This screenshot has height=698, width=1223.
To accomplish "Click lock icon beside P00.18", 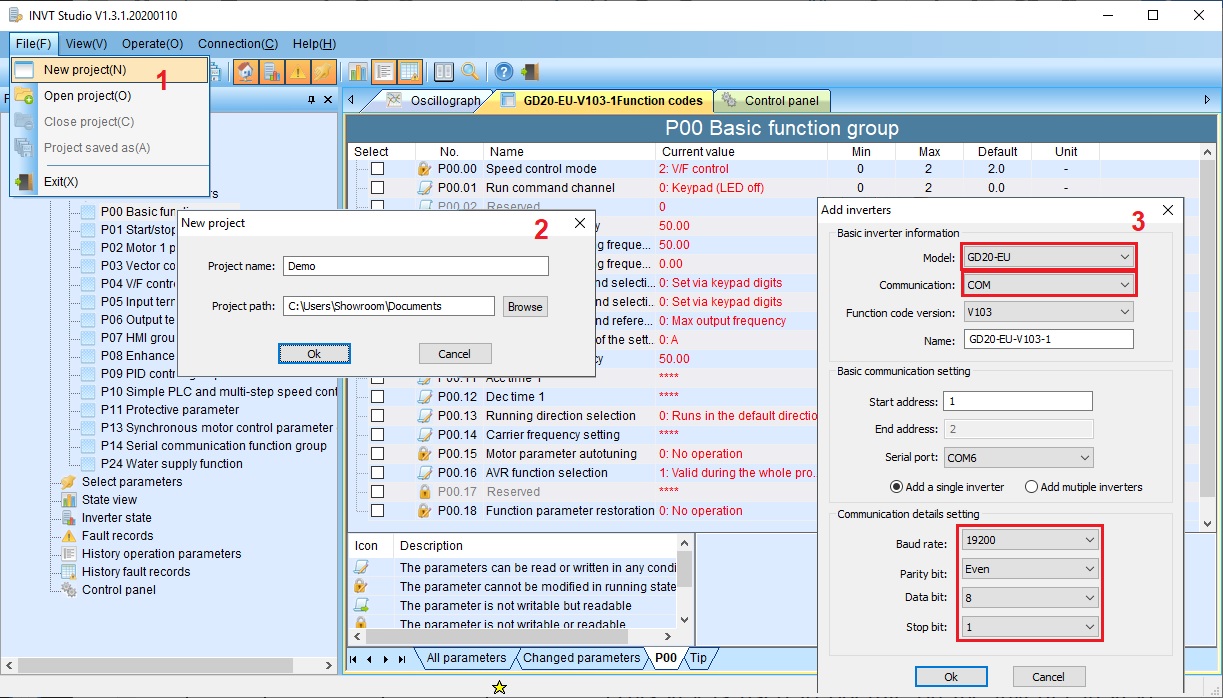I will [424, 511].
